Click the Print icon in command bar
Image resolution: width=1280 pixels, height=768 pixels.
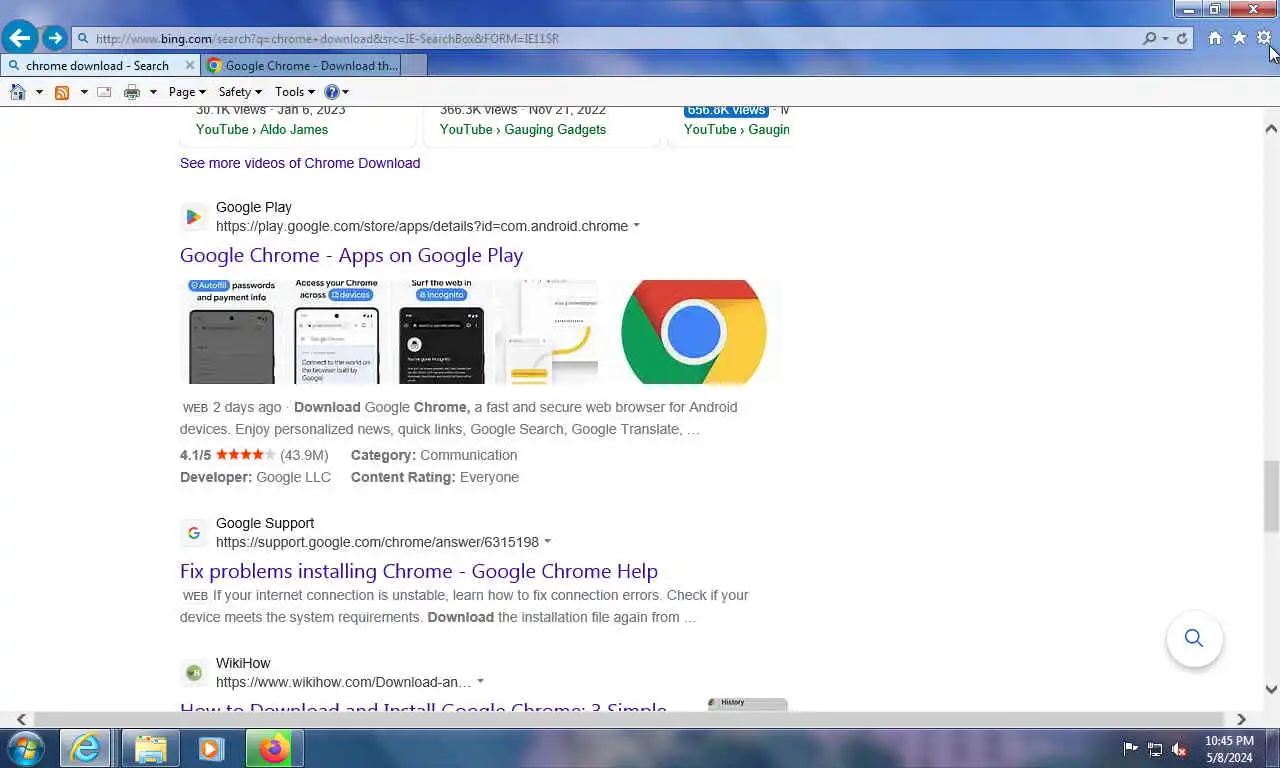(x=131, y=92)
